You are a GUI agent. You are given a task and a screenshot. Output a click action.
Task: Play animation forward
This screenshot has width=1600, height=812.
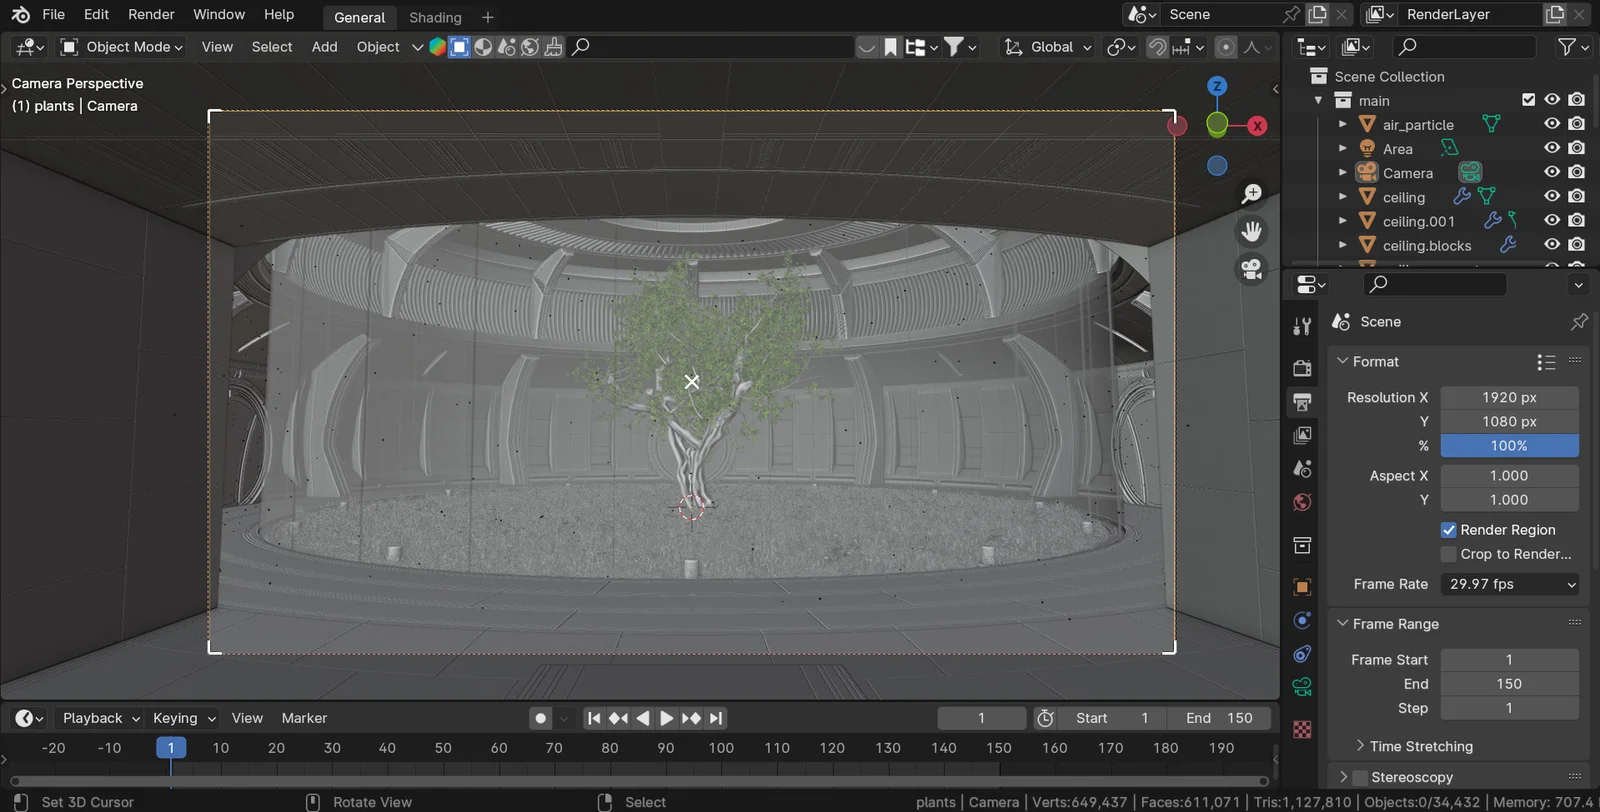666,718
